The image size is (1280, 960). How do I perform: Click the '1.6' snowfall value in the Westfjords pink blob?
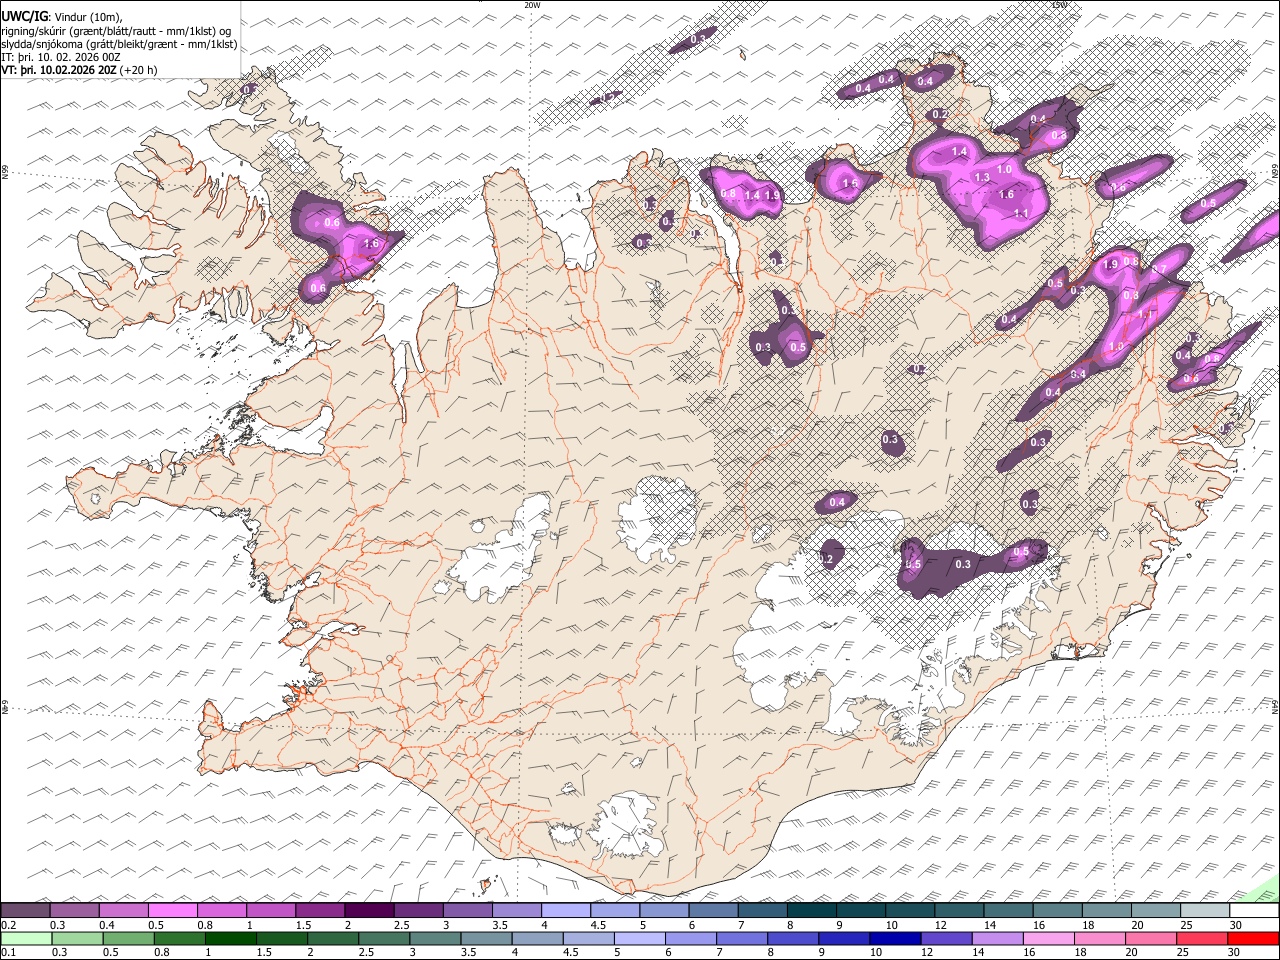point(372,244)
